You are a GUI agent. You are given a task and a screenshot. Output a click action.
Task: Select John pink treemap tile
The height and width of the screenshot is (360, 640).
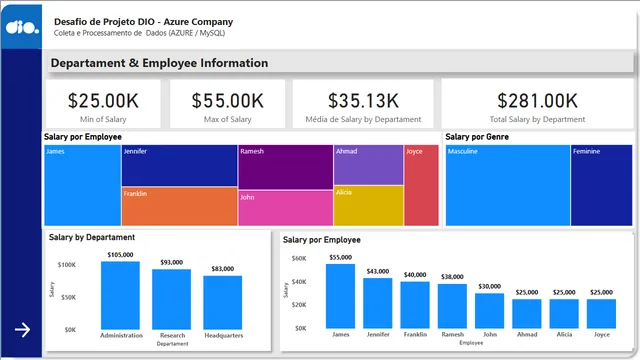click(x=286, y=208)
